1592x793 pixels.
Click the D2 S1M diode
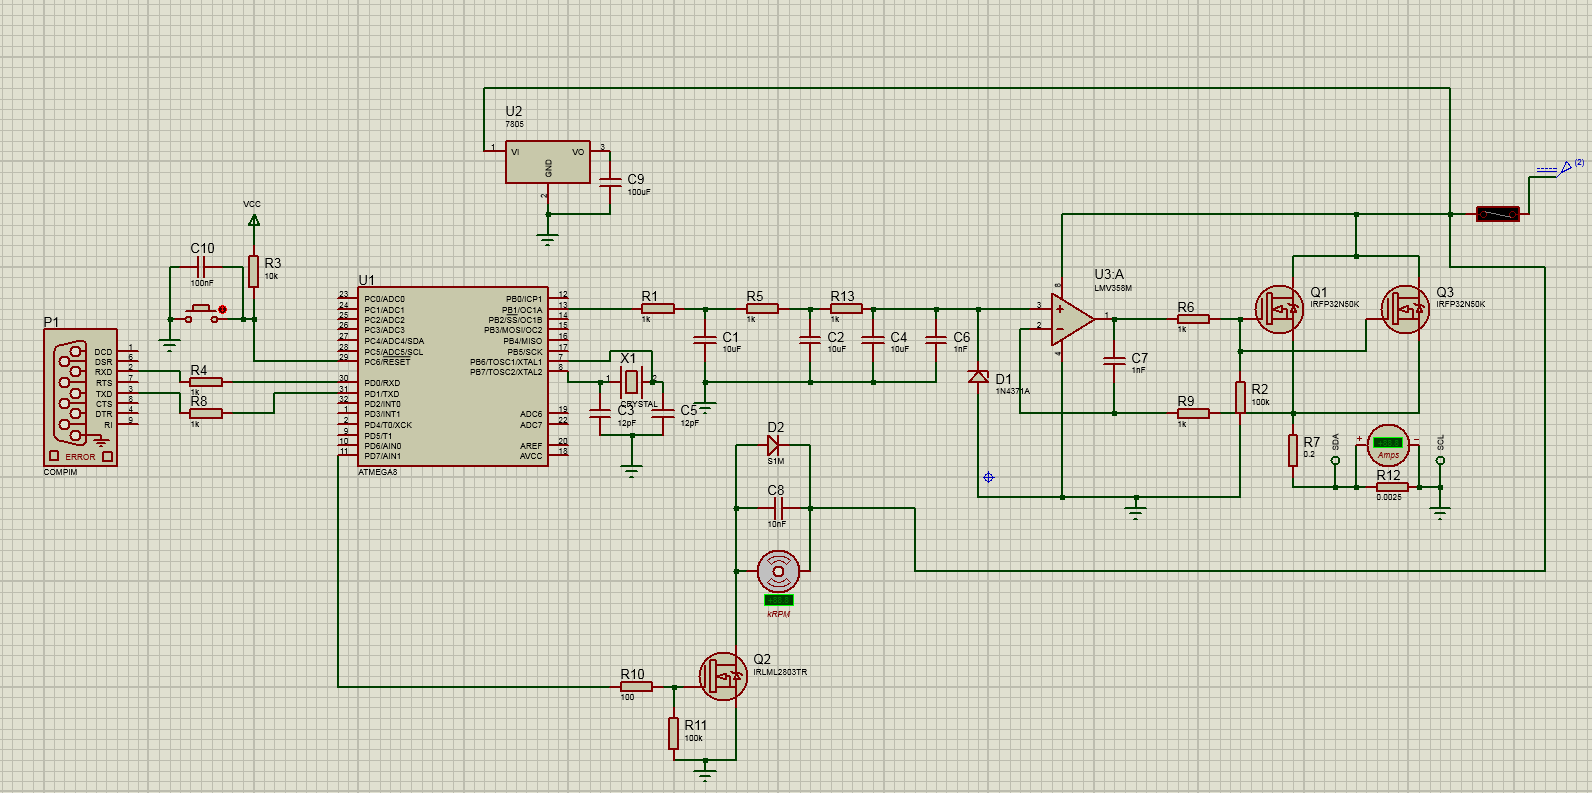coord(773,445)
